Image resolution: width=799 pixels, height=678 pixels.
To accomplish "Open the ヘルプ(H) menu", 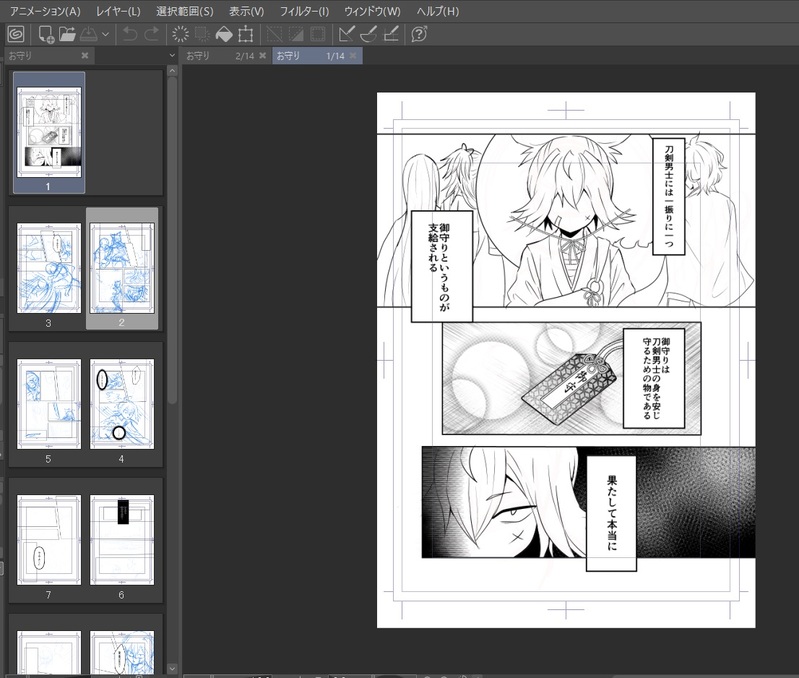I will [x=438, y=11].
